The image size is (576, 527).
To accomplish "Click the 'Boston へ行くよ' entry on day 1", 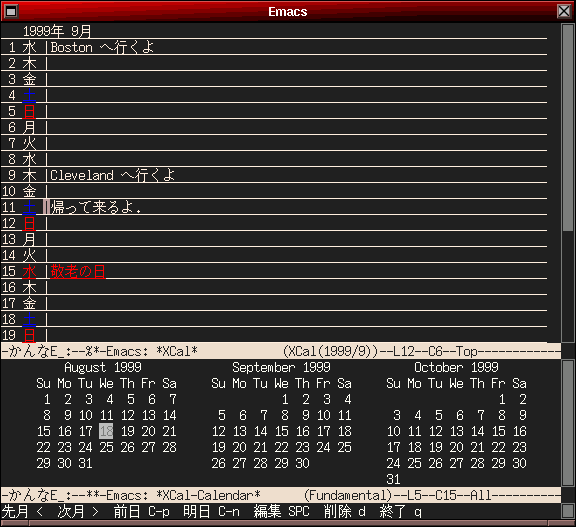I will (x=102, y=47).
